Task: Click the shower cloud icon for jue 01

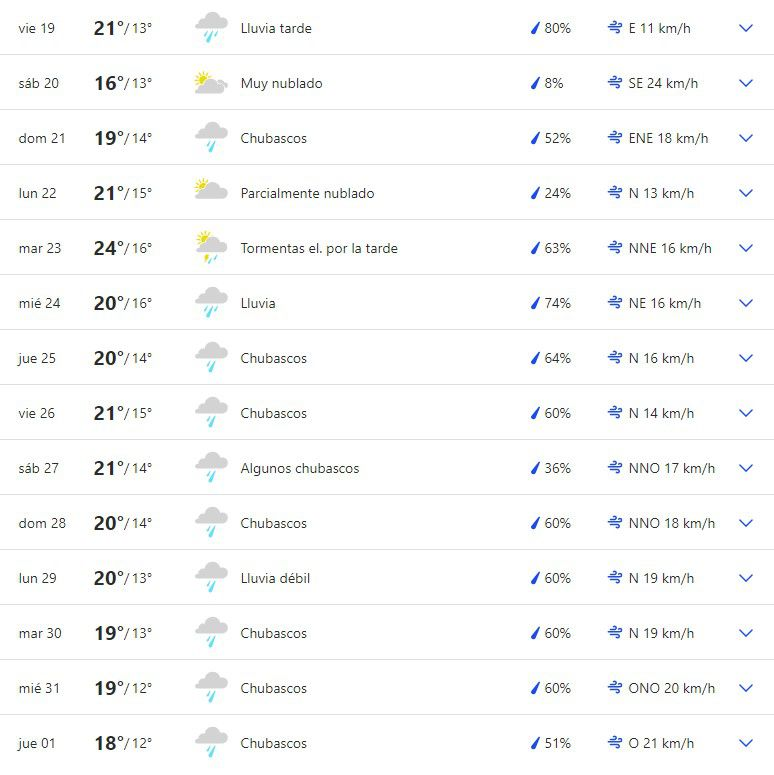Action: [x=212, y=742]
